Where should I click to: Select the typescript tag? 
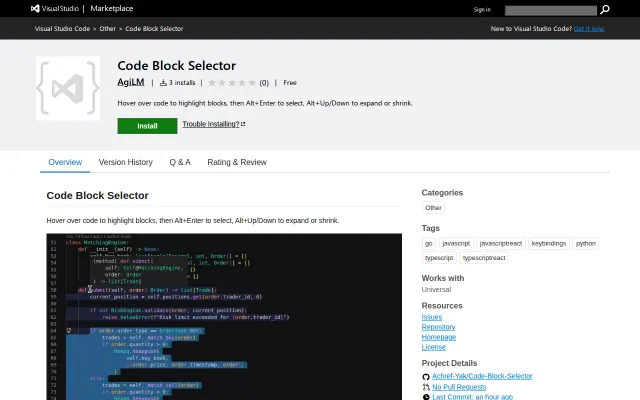[439, 258]
